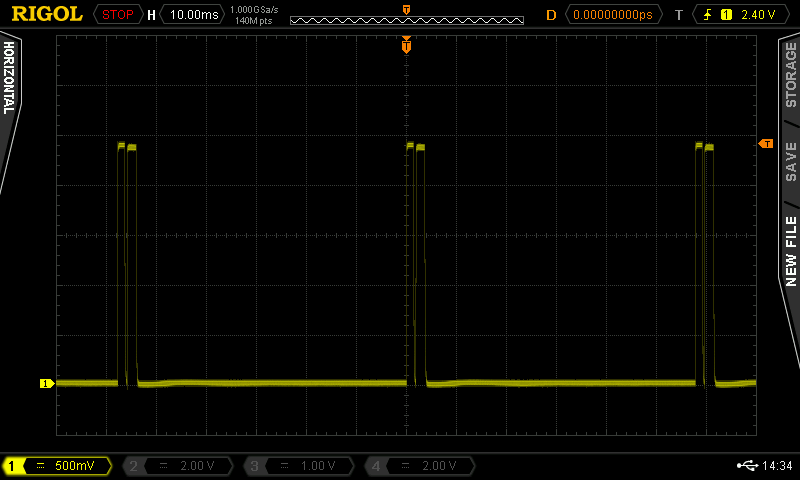
Task: Click the D delay label in top bar
Action: [551, 15]
